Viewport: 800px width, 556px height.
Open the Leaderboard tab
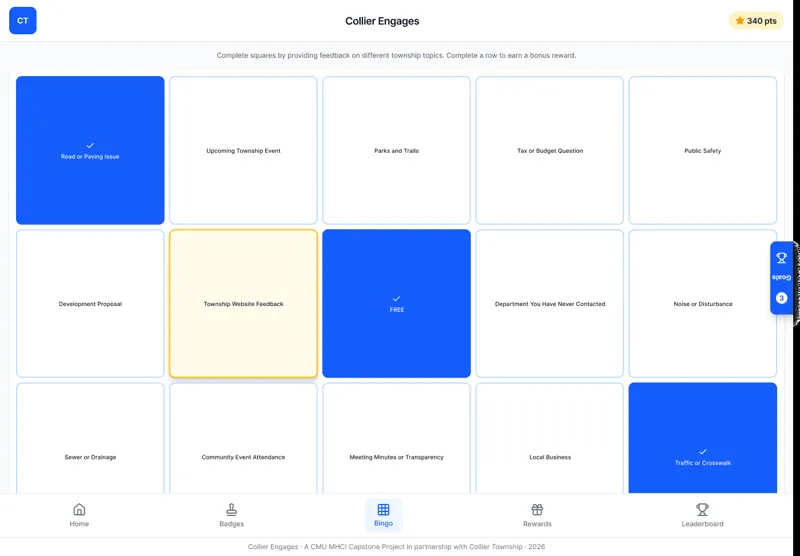[x=703, y=515]
